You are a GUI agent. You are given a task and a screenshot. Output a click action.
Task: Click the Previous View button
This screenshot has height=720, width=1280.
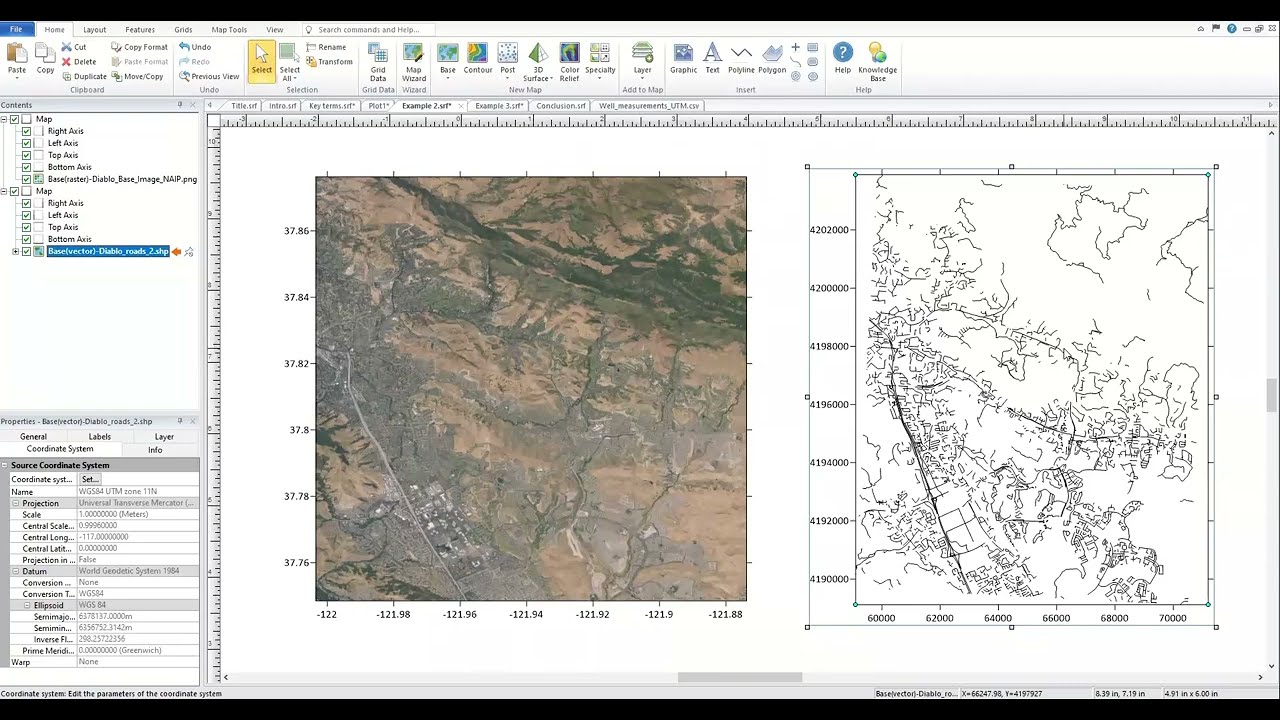(x=209, y=77)
